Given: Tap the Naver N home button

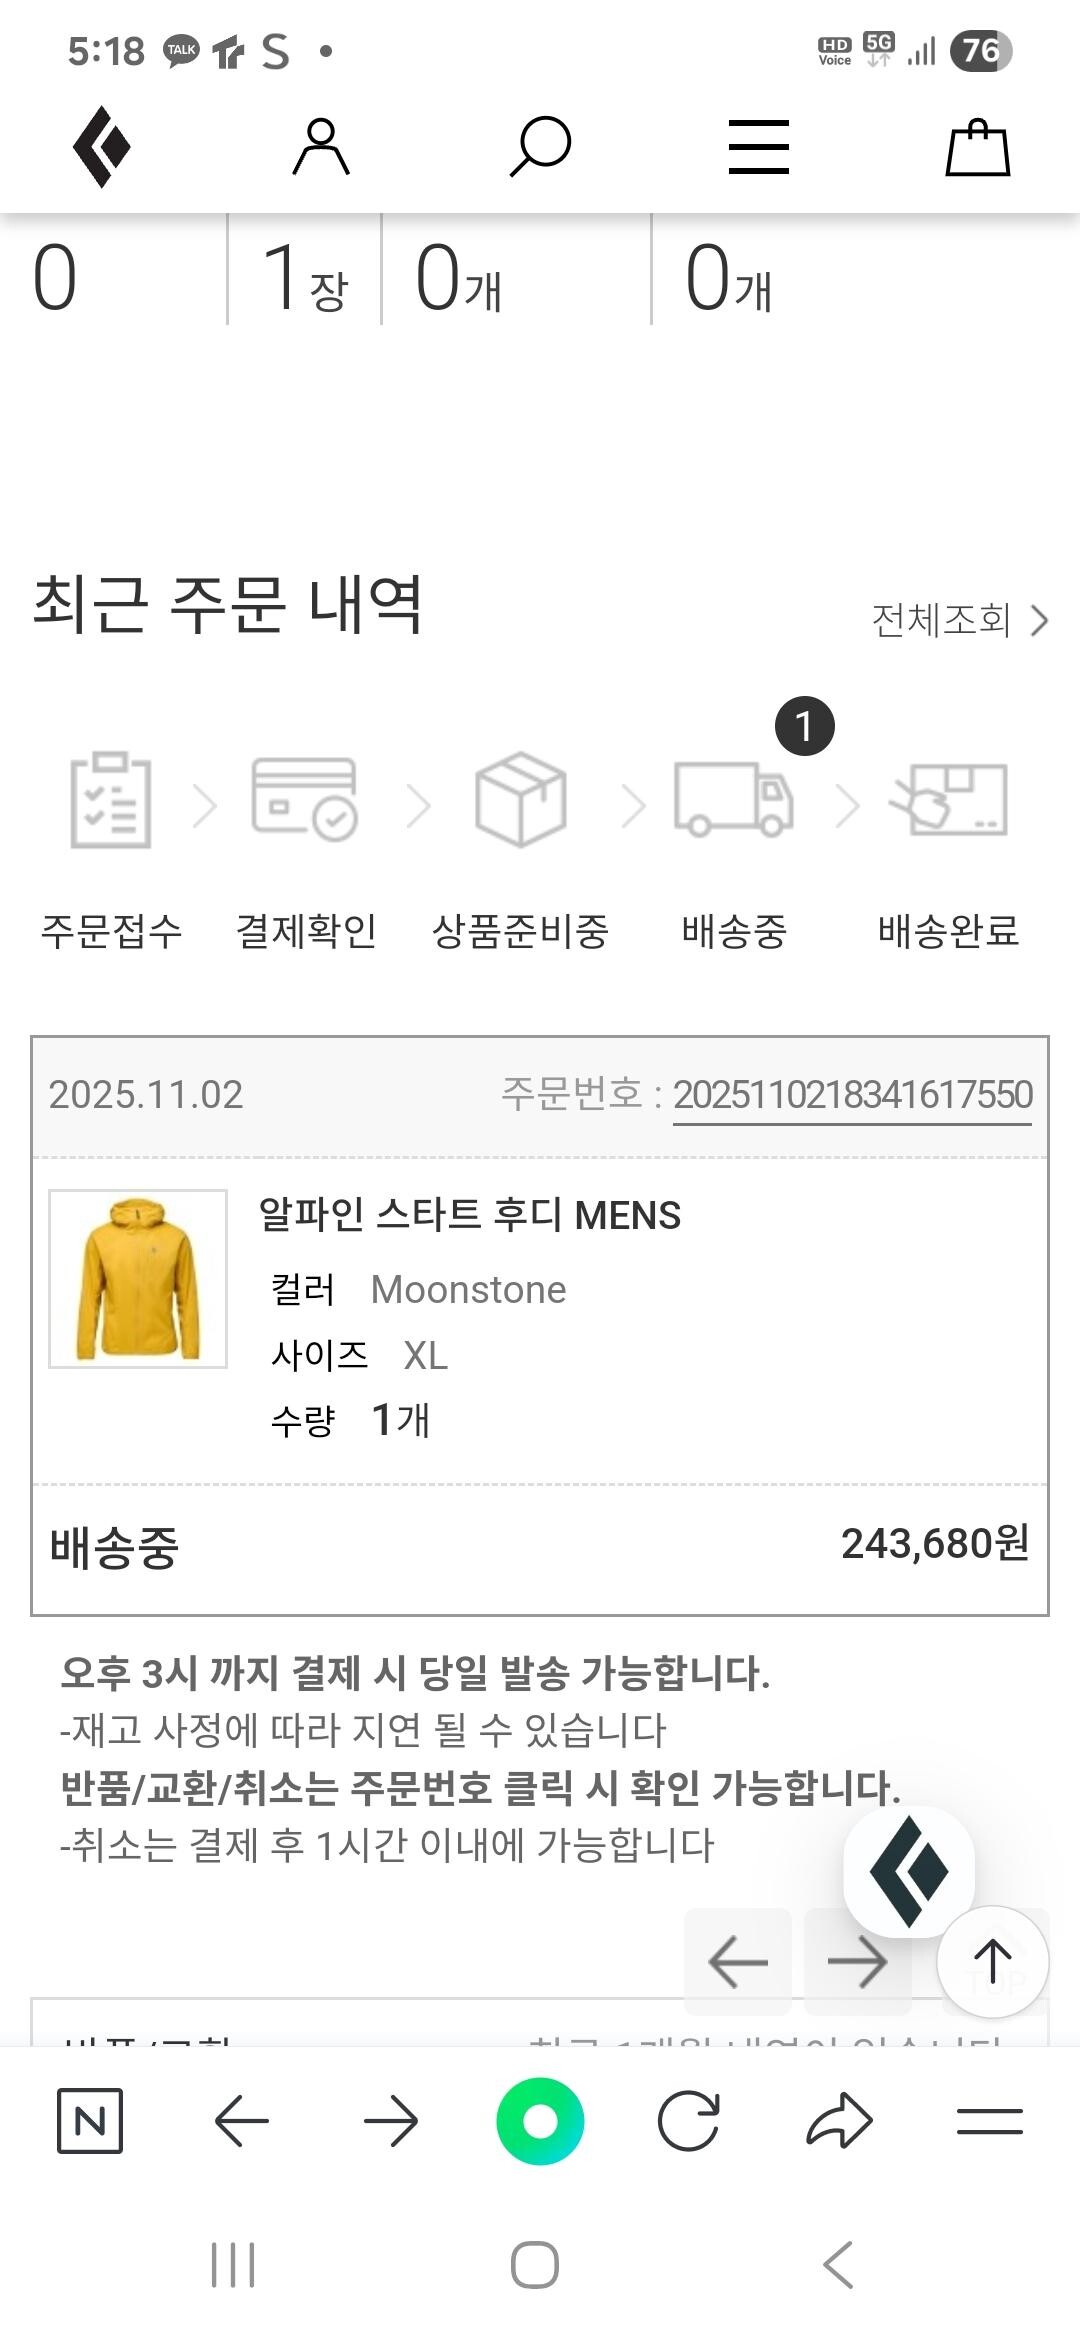Looking at the screenshot, I should click(x=90, y=2121).
